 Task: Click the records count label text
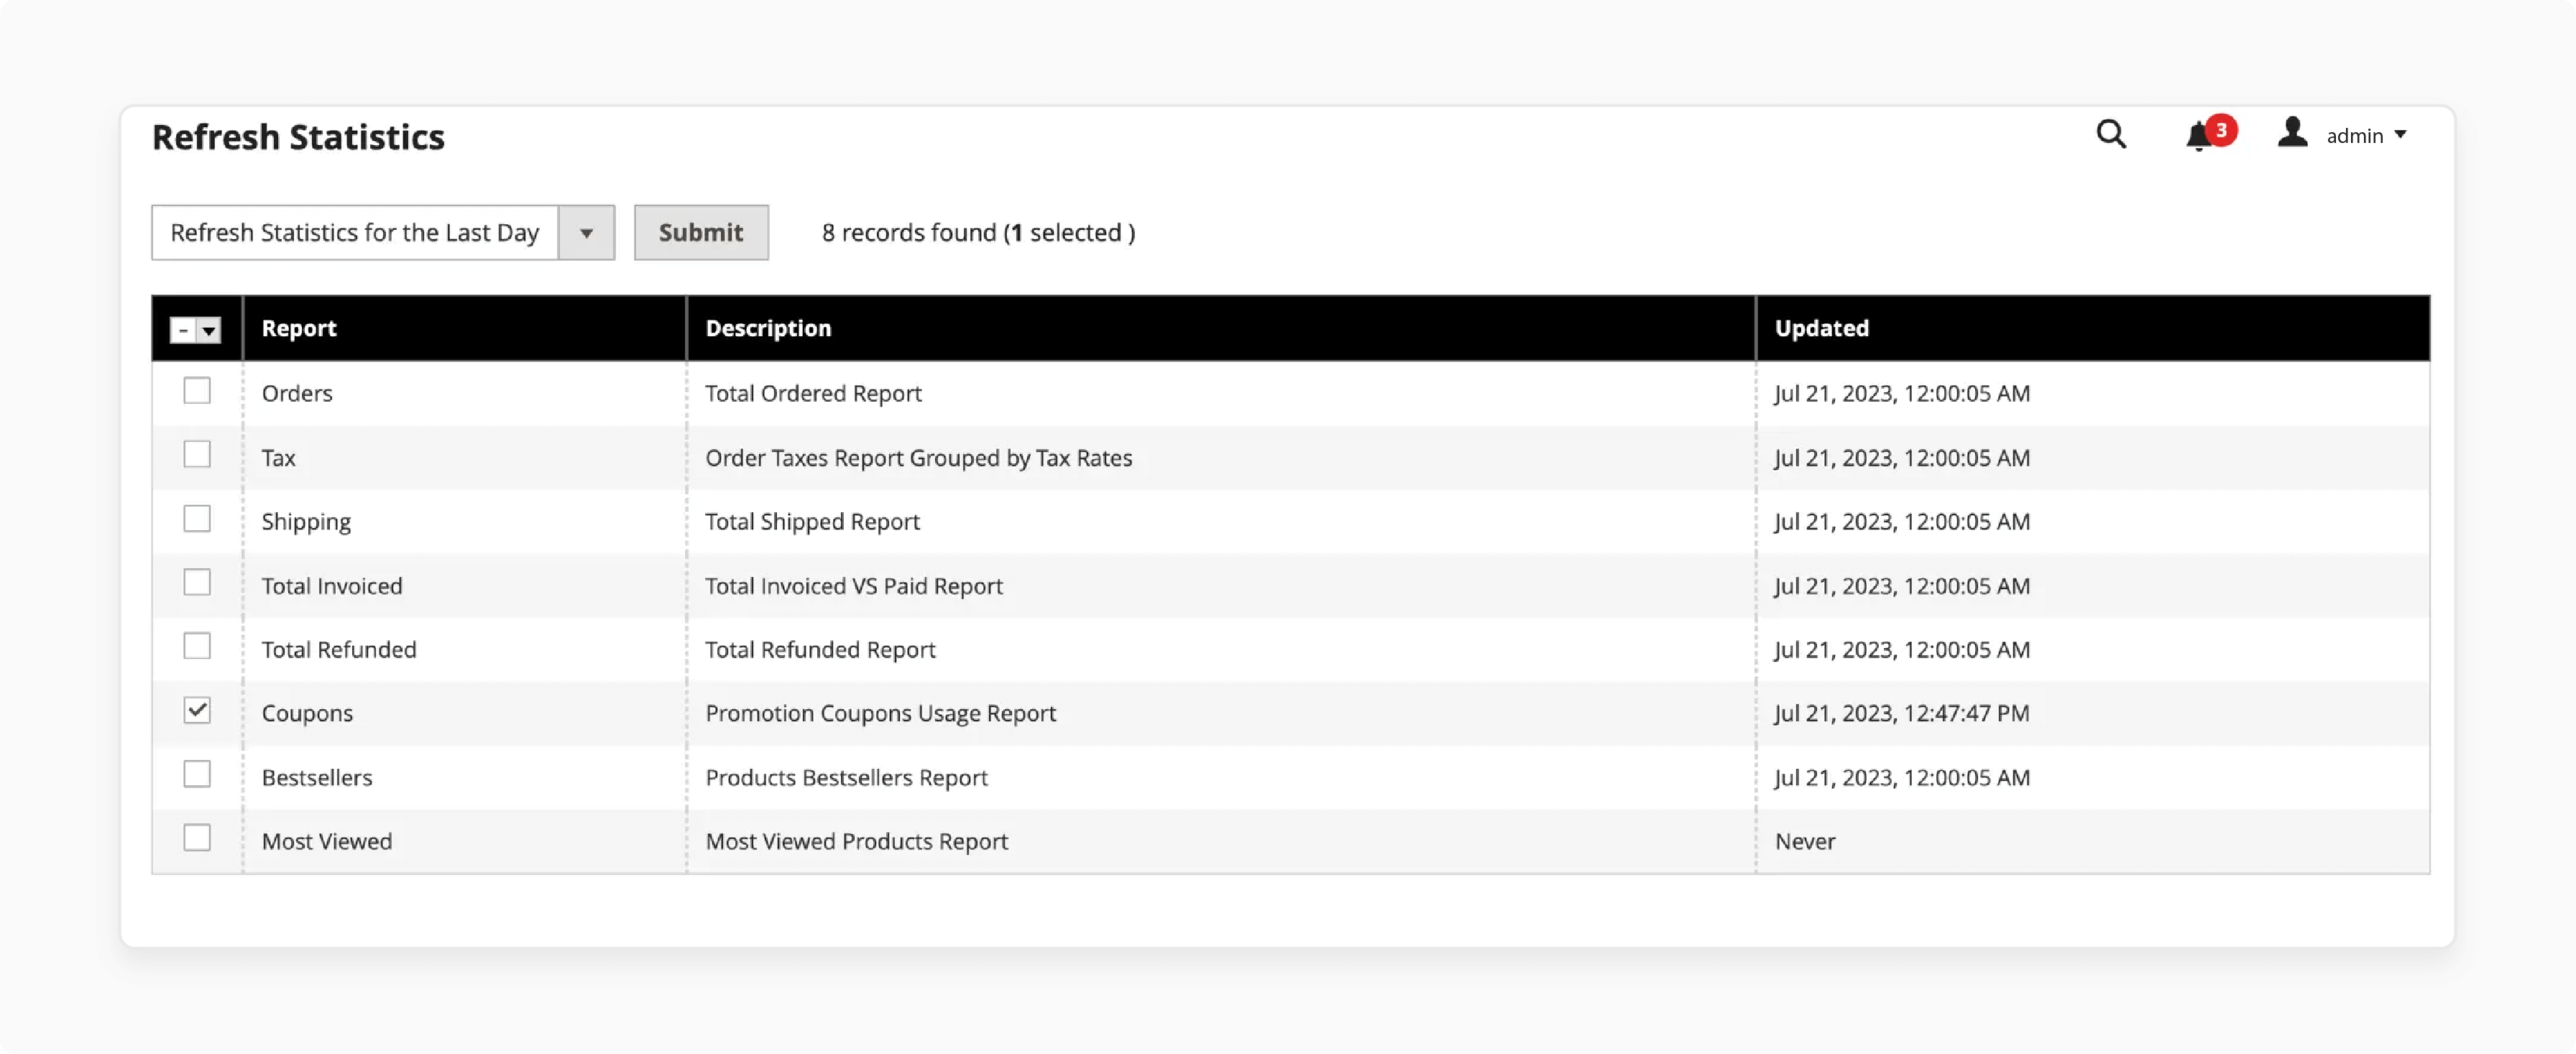(x=979, y=231)
